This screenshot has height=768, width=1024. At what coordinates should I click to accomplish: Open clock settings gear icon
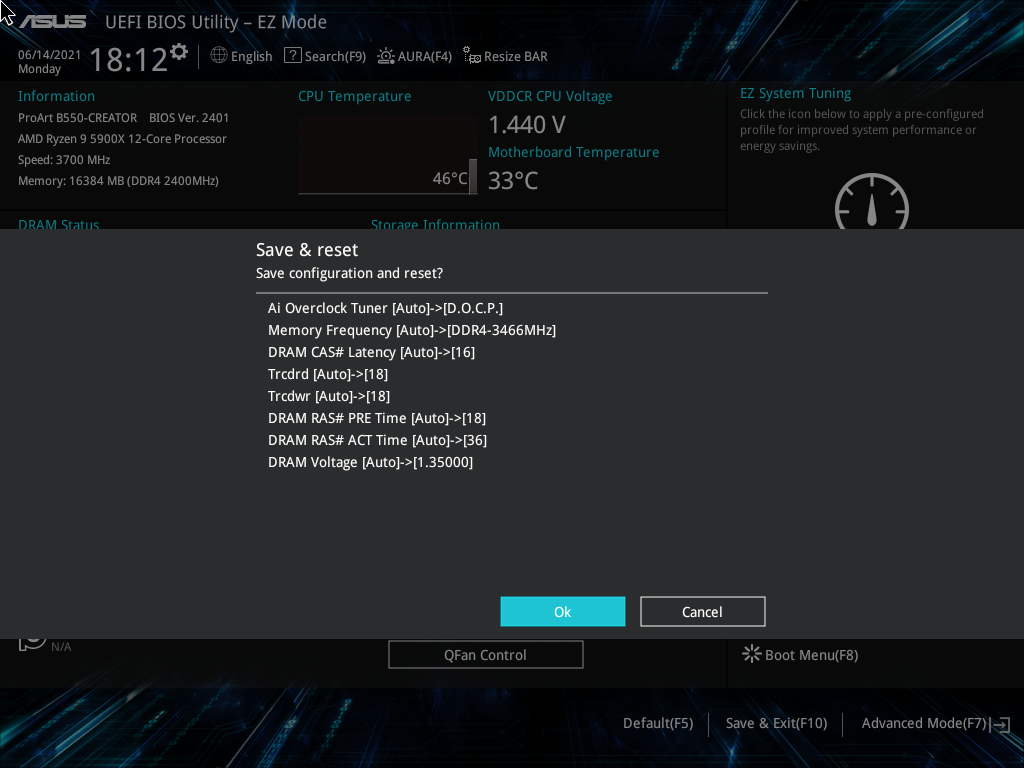click(x=179, y=51)
